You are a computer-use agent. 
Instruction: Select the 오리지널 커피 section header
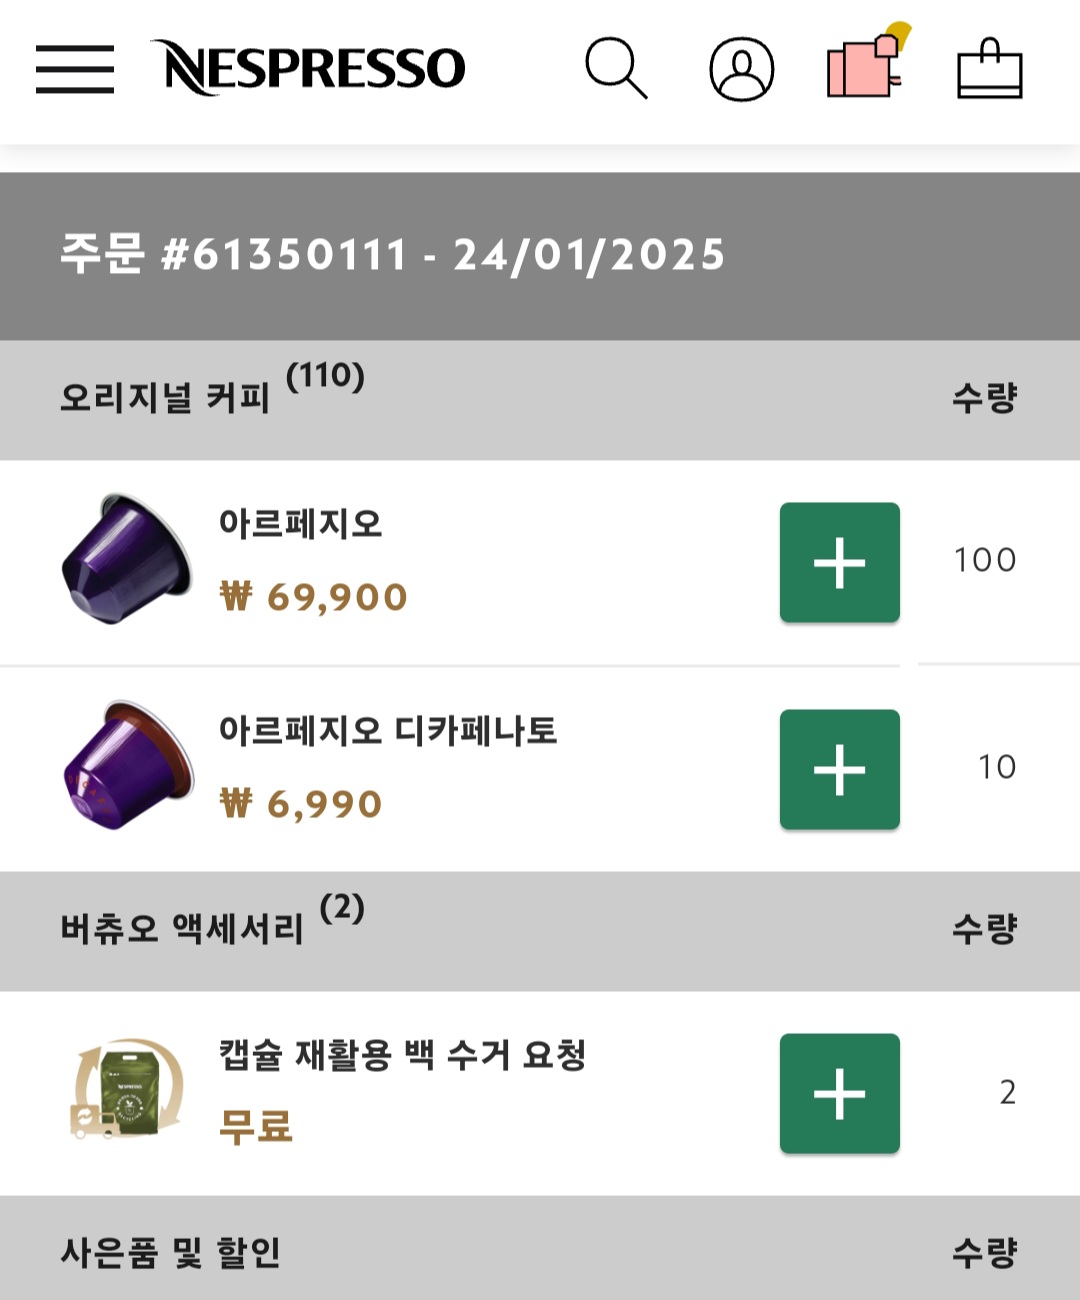[x=166, y=398]
